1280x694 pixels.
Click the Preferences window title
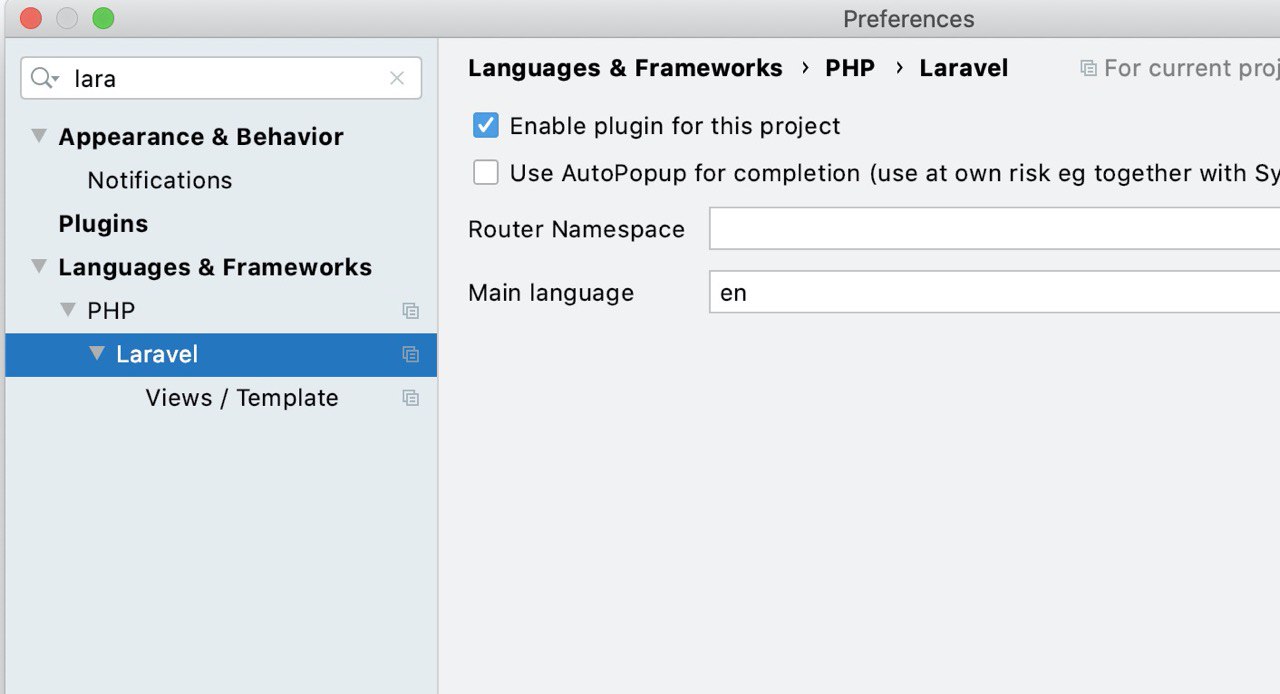pyautogui.click(x=908, y=19)
